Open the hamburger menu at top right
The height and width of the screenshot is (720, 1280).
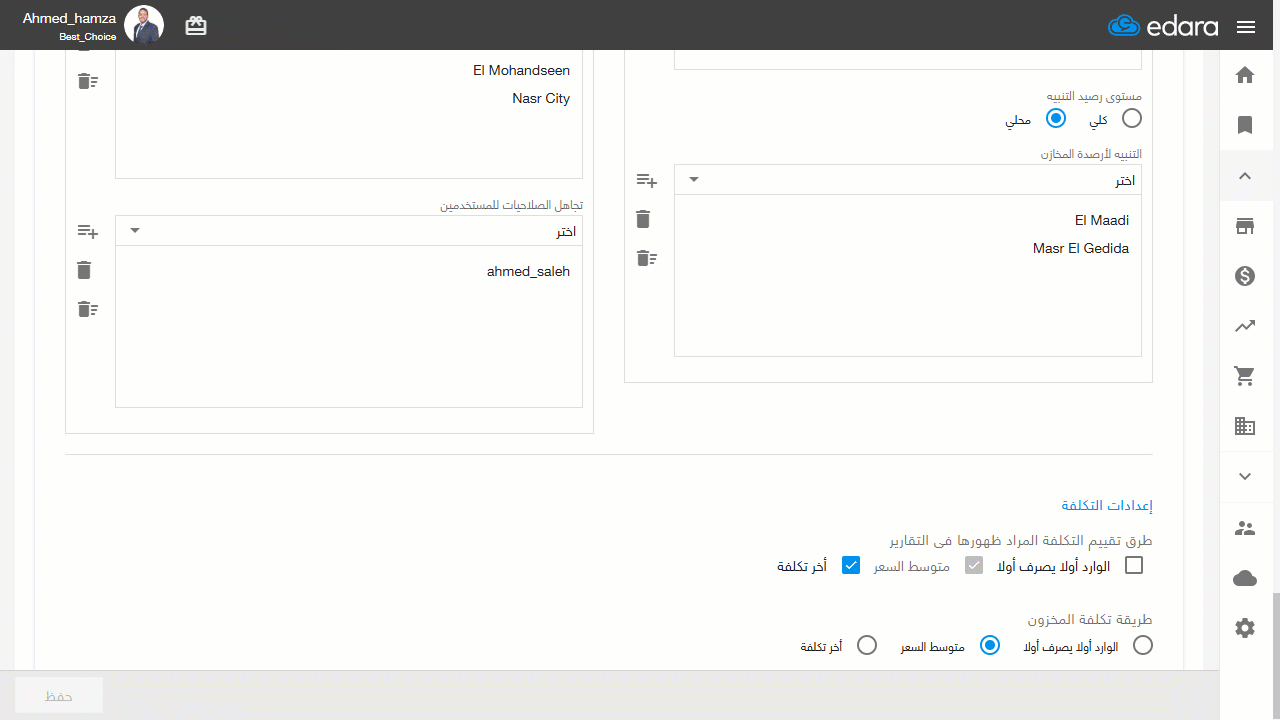(x=1246, y=27)
